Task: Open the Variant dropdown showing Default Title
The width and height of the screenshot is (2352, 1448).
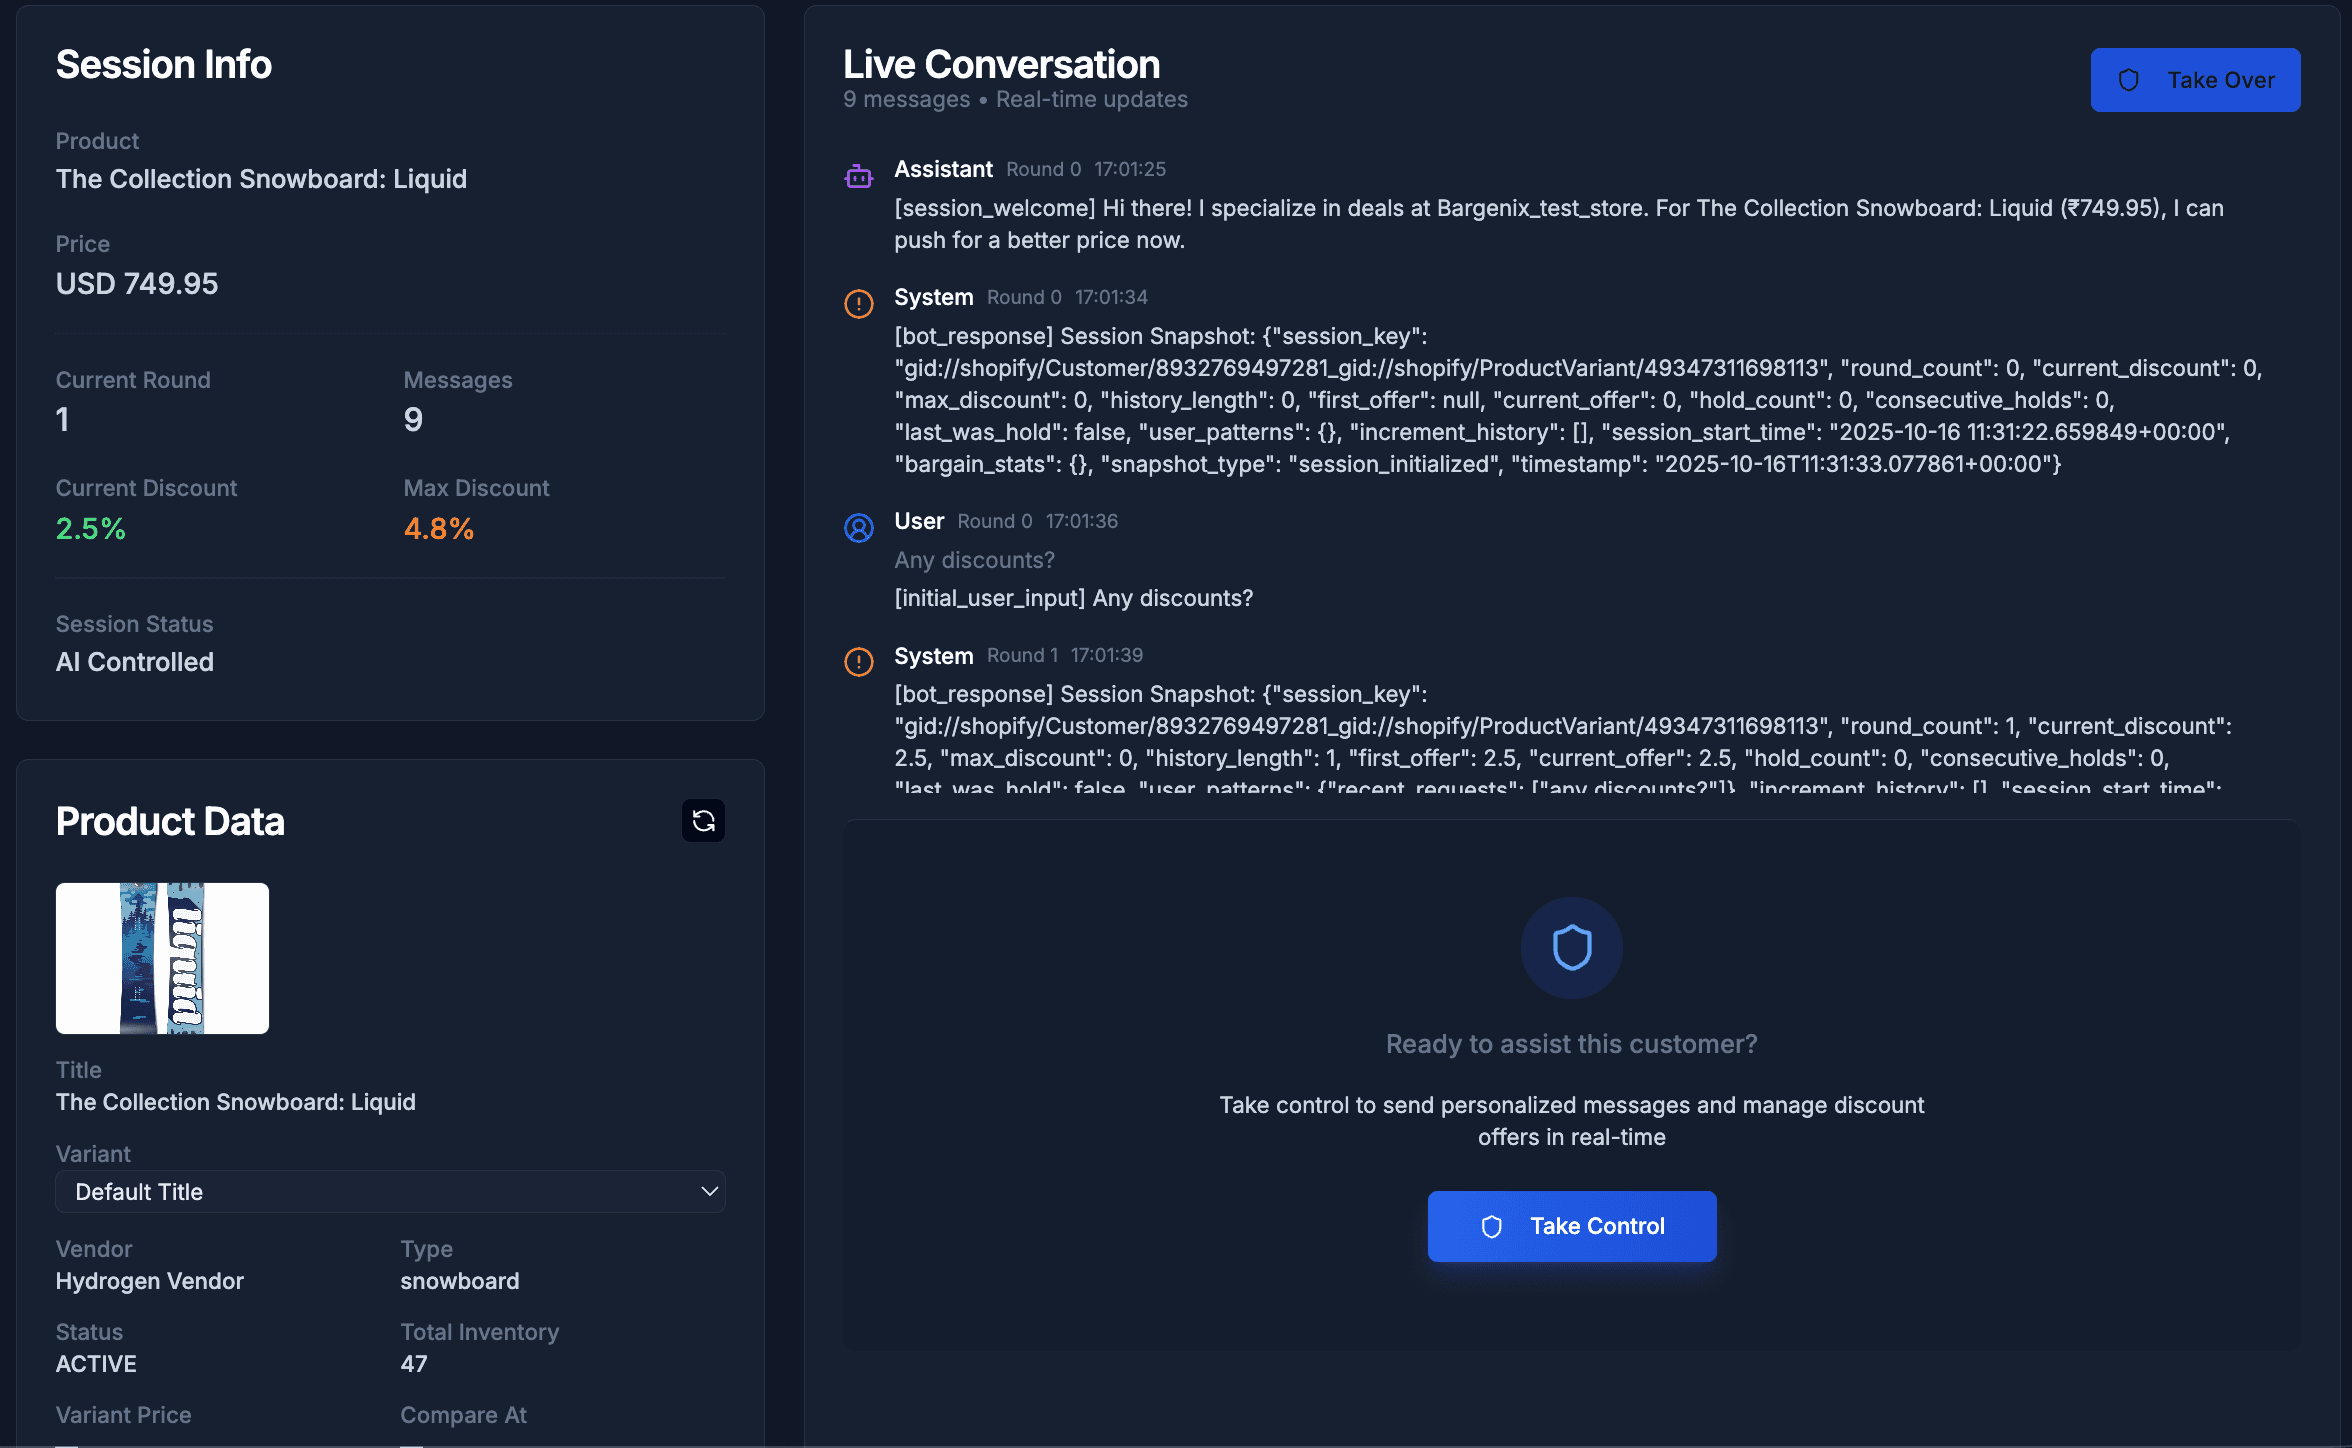Action: pyautogui.click(x=390, y=1191)
